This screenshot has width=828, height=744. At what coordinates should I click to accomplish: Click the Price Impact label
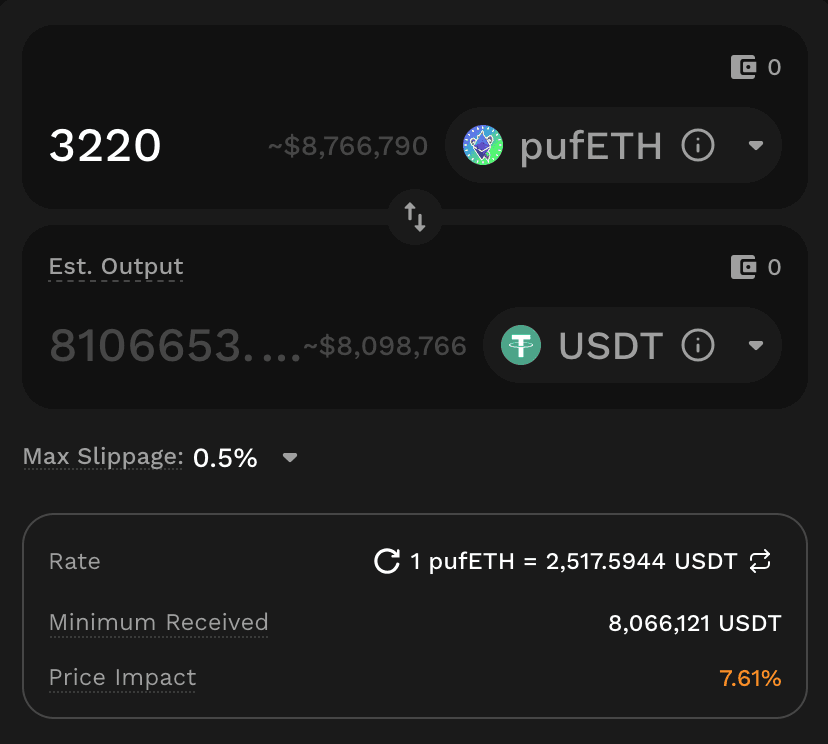pyautogui.click(x=122, y=678)
